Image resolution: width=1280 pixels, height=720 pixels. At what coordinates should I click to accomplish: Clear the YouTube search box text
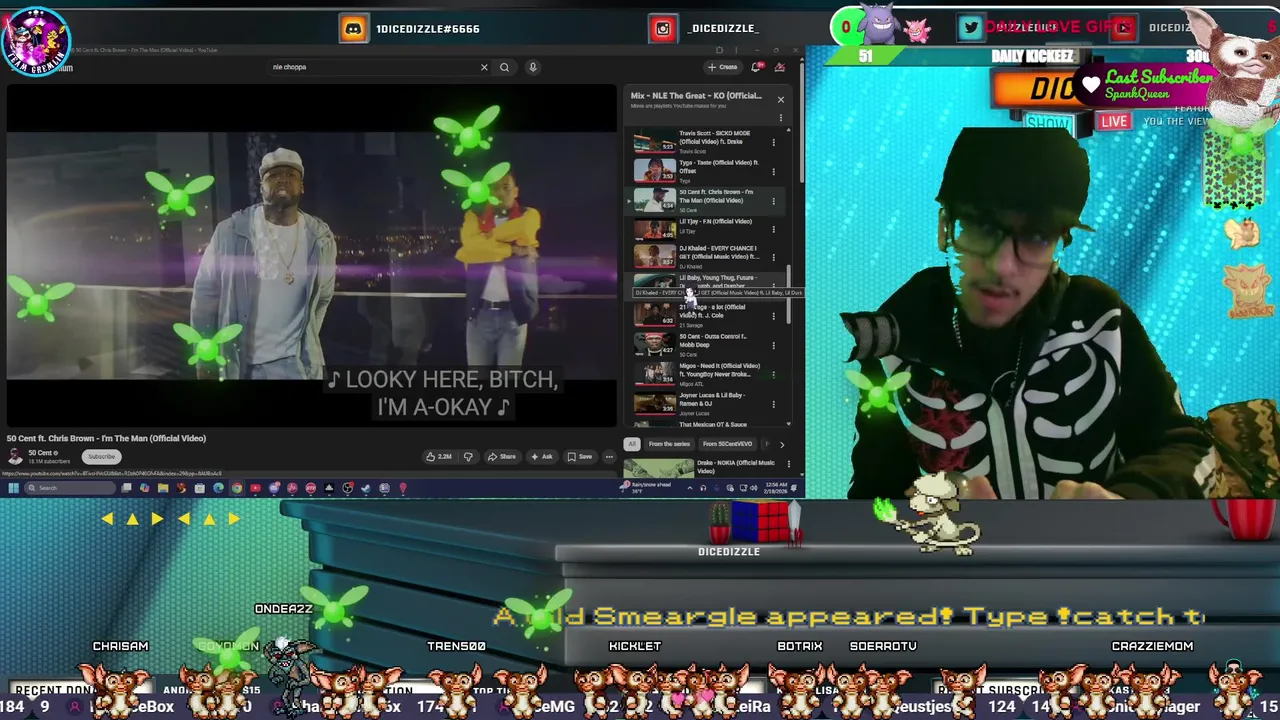click(x=484, y=67)
